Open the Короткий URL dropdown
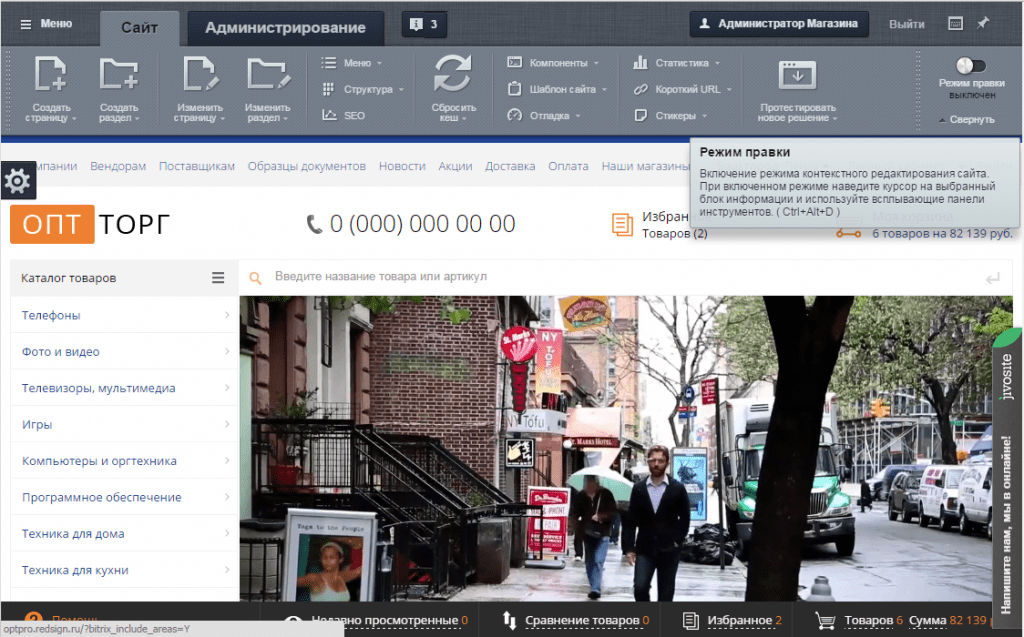 (x=682, y=89)
